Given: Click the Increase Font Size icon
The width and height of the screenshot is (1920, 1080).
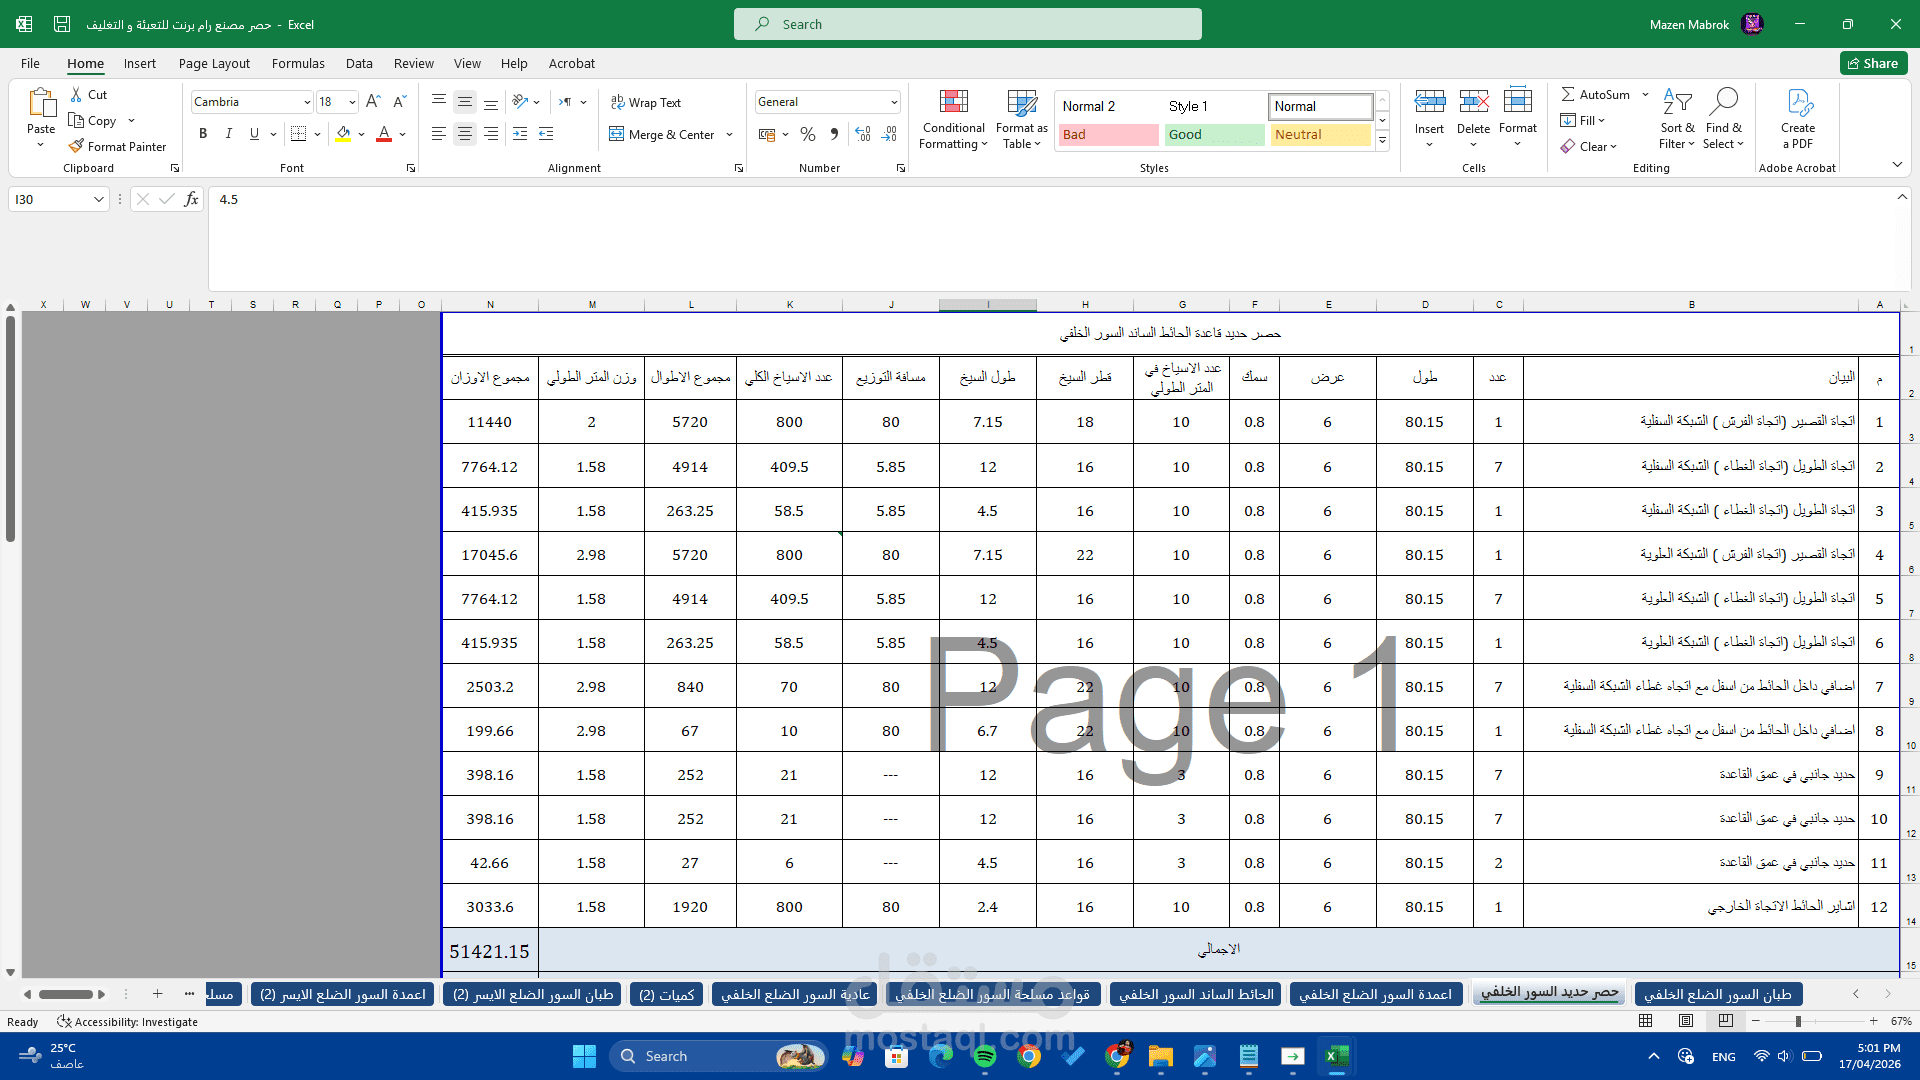Looking at the screenshot, I should 373,102.
